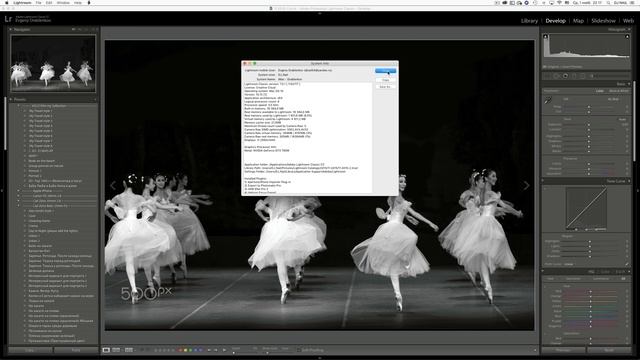
Task: Select the Radial Filter tool
Action: click(582, 76)
